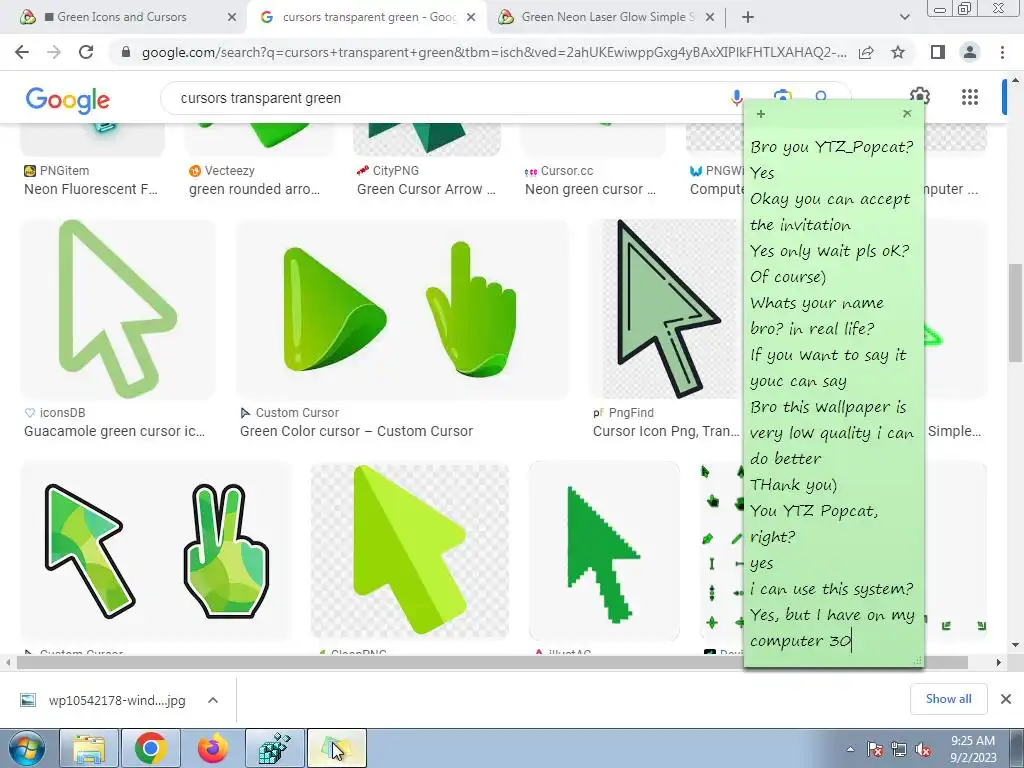The height and width of the screenshot is (768, 1024).
Task: Click the Sticky Notes taskbar button
Action: tap(336, 748)
